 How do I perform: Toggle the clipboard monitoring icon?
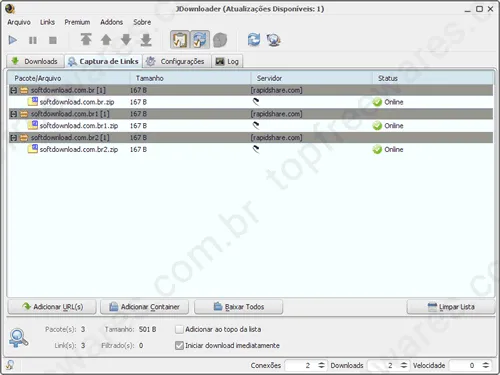[x=180, y=40]
